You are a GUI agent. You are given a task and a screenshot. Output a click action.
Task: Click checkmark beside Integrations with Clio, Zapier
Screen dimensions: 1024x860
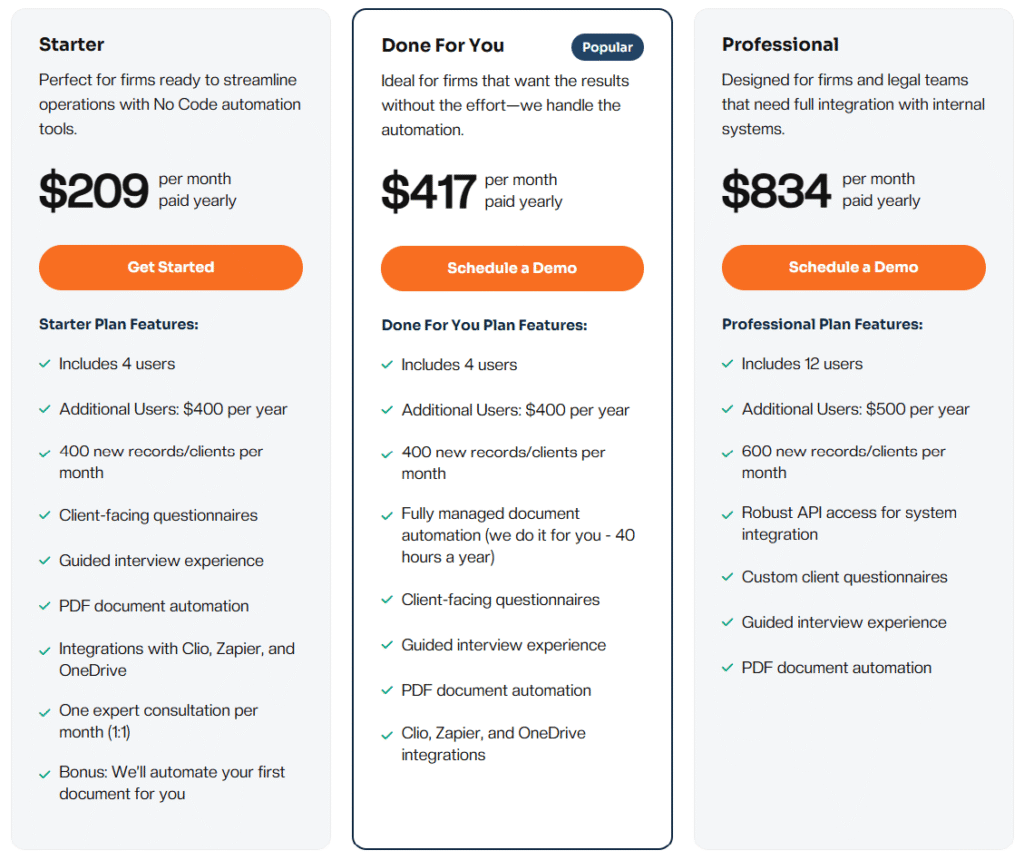tap(45, 650)
